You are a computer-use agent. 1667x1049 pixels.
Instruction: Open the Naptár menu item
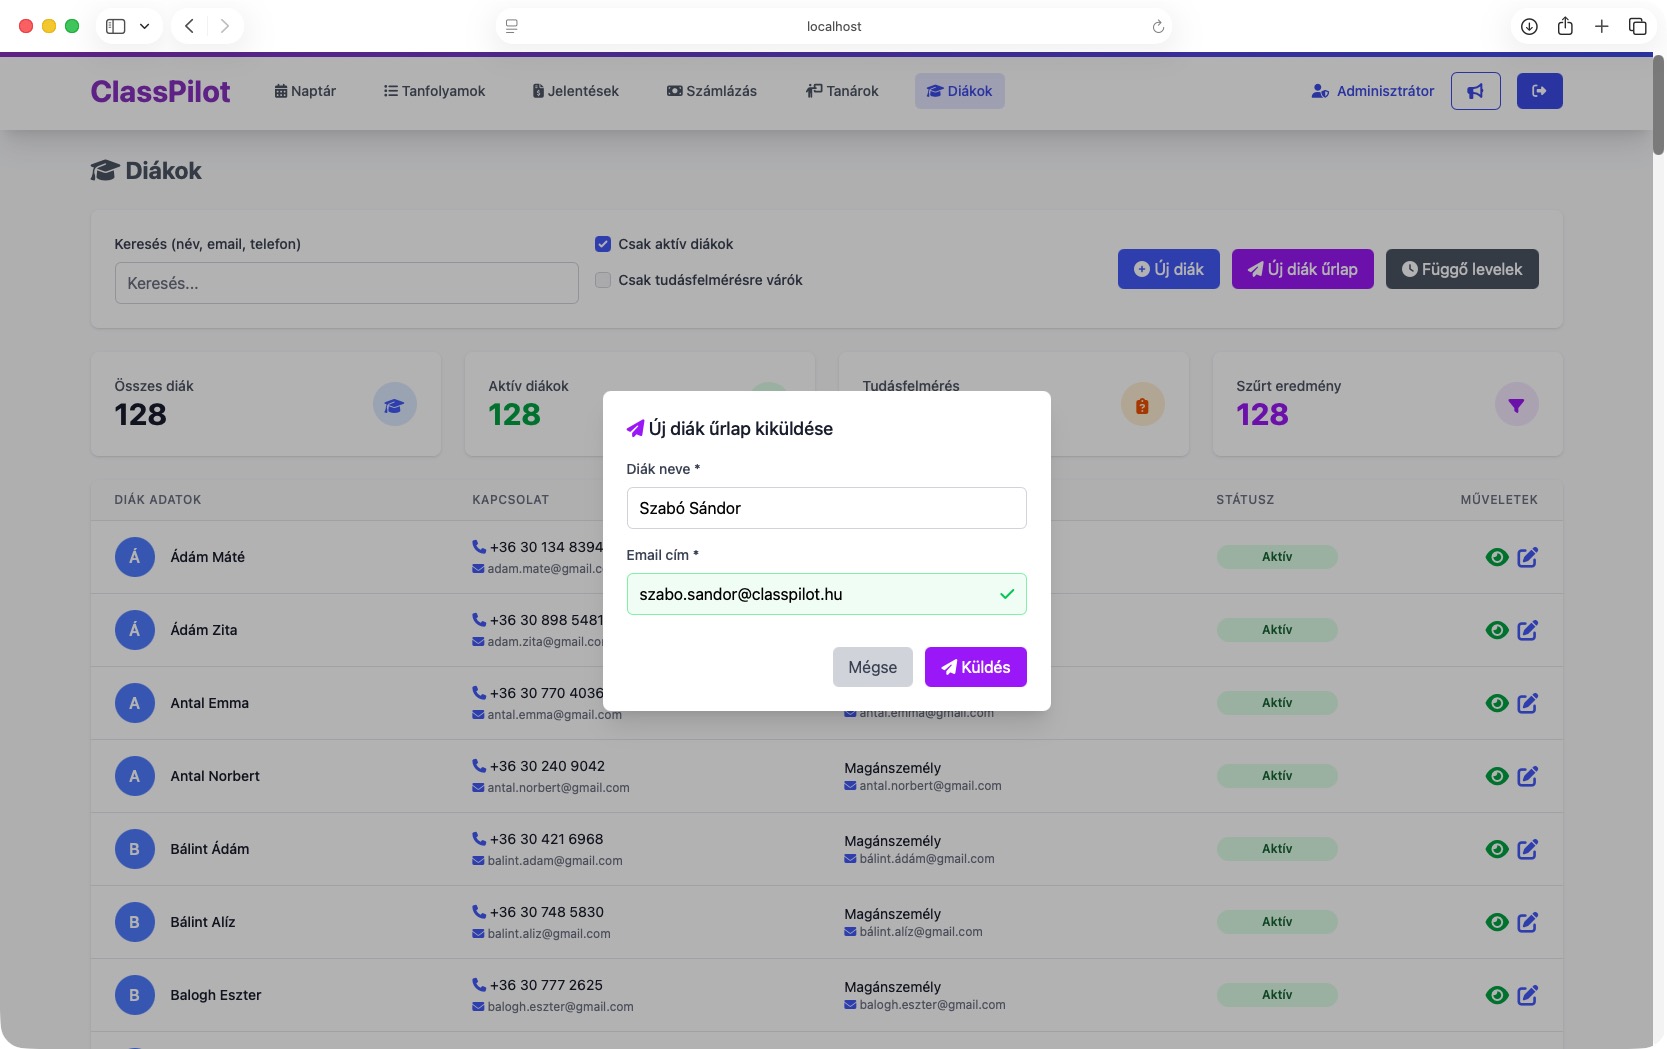[x=305, y=91]
